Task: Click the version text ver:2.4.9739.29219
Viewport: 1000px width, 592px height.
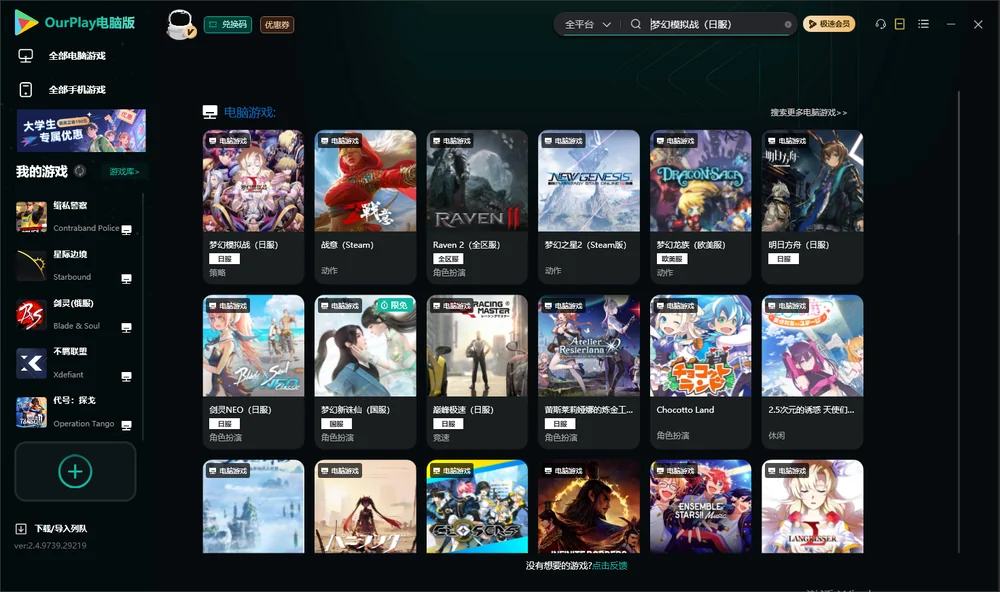Action: tap(50, 546)
